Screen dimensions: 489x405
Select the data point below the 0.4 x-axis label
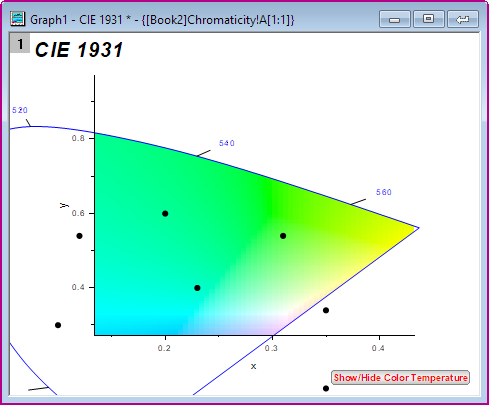326,388
